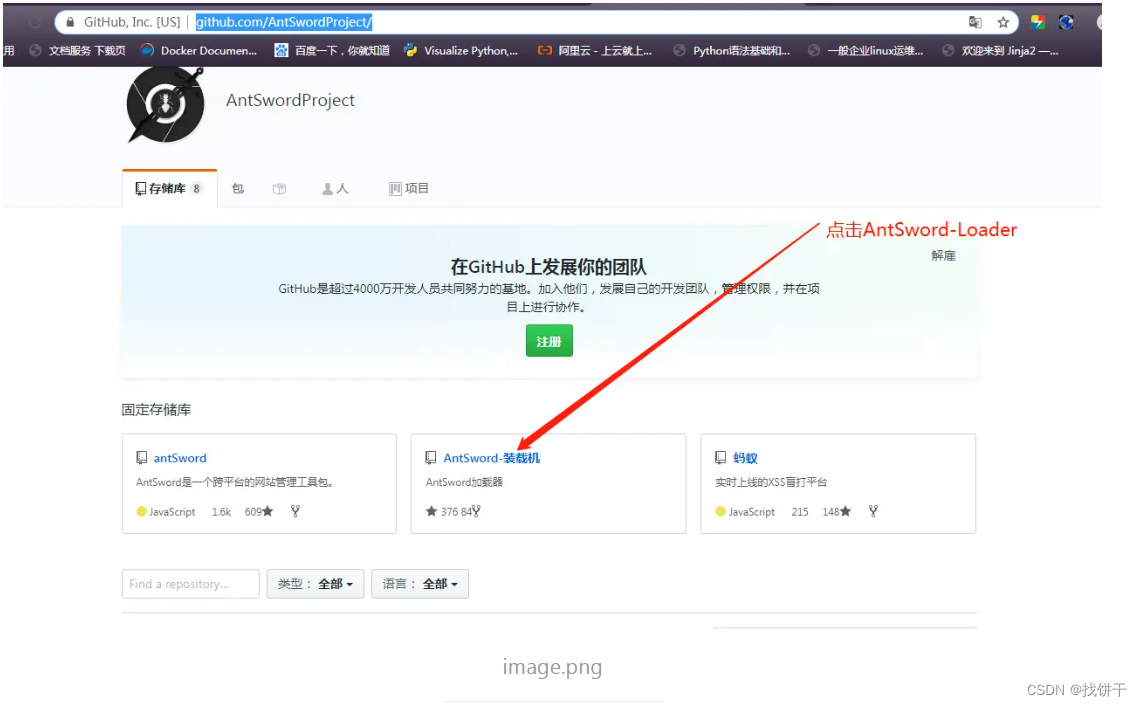Open the 阿里云 bookmark
Viewport: 1142px width, 707px height.
click(594, 51)
